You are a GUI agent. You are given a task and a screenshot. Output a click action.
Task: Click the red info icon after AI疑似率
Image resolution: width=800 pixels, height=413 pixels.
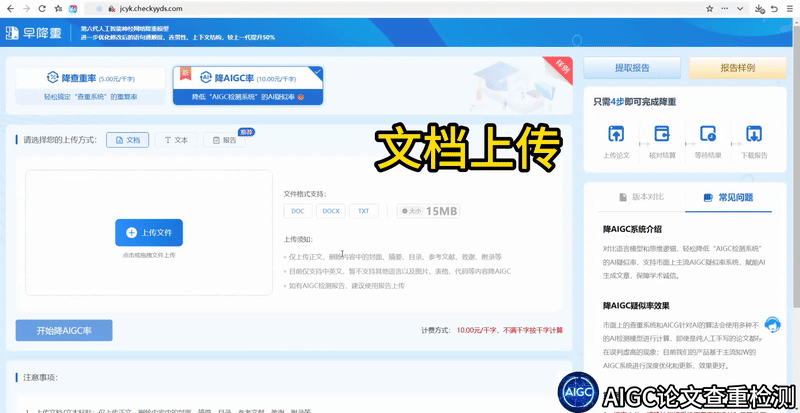click(x=301, y=96)
